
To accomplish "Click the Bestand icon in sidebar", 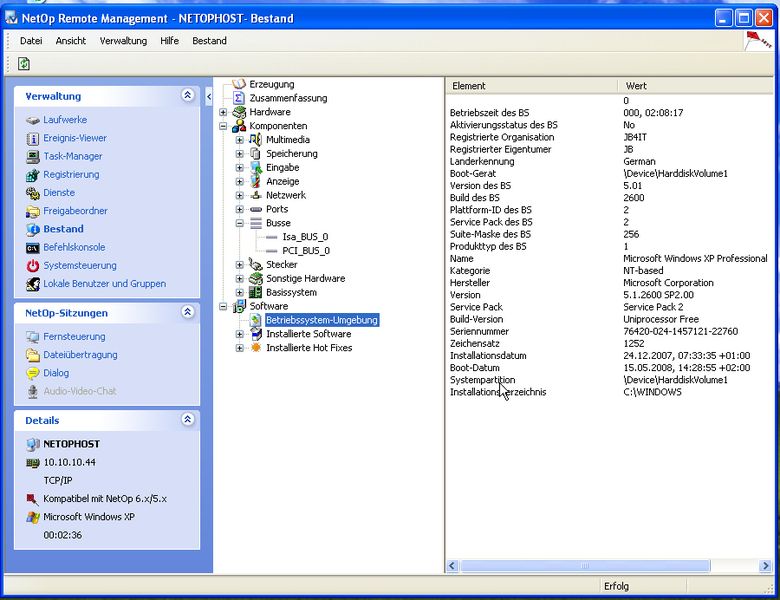I will point(33,229).
